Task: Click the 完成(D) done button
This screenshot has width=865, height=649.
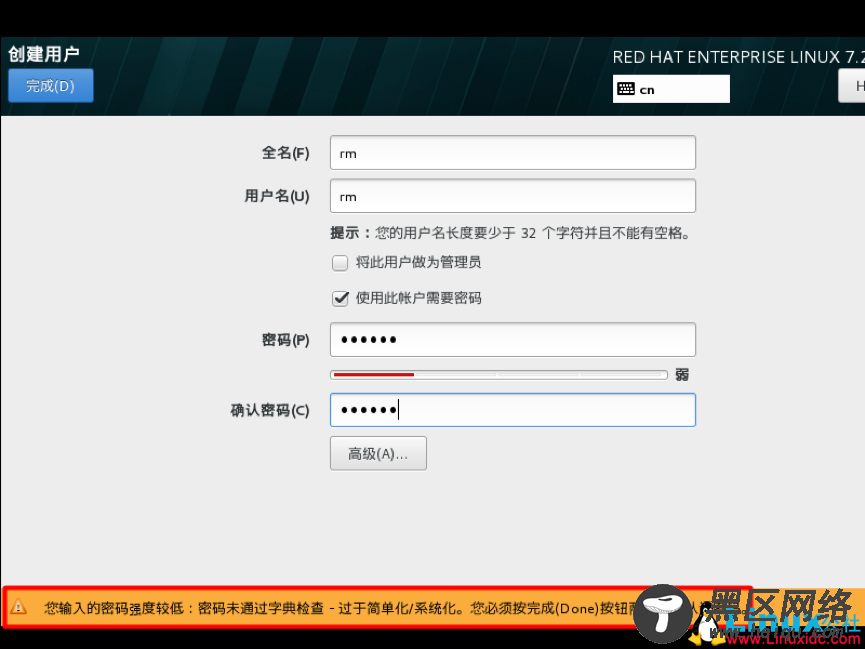Action: (51, 86)
